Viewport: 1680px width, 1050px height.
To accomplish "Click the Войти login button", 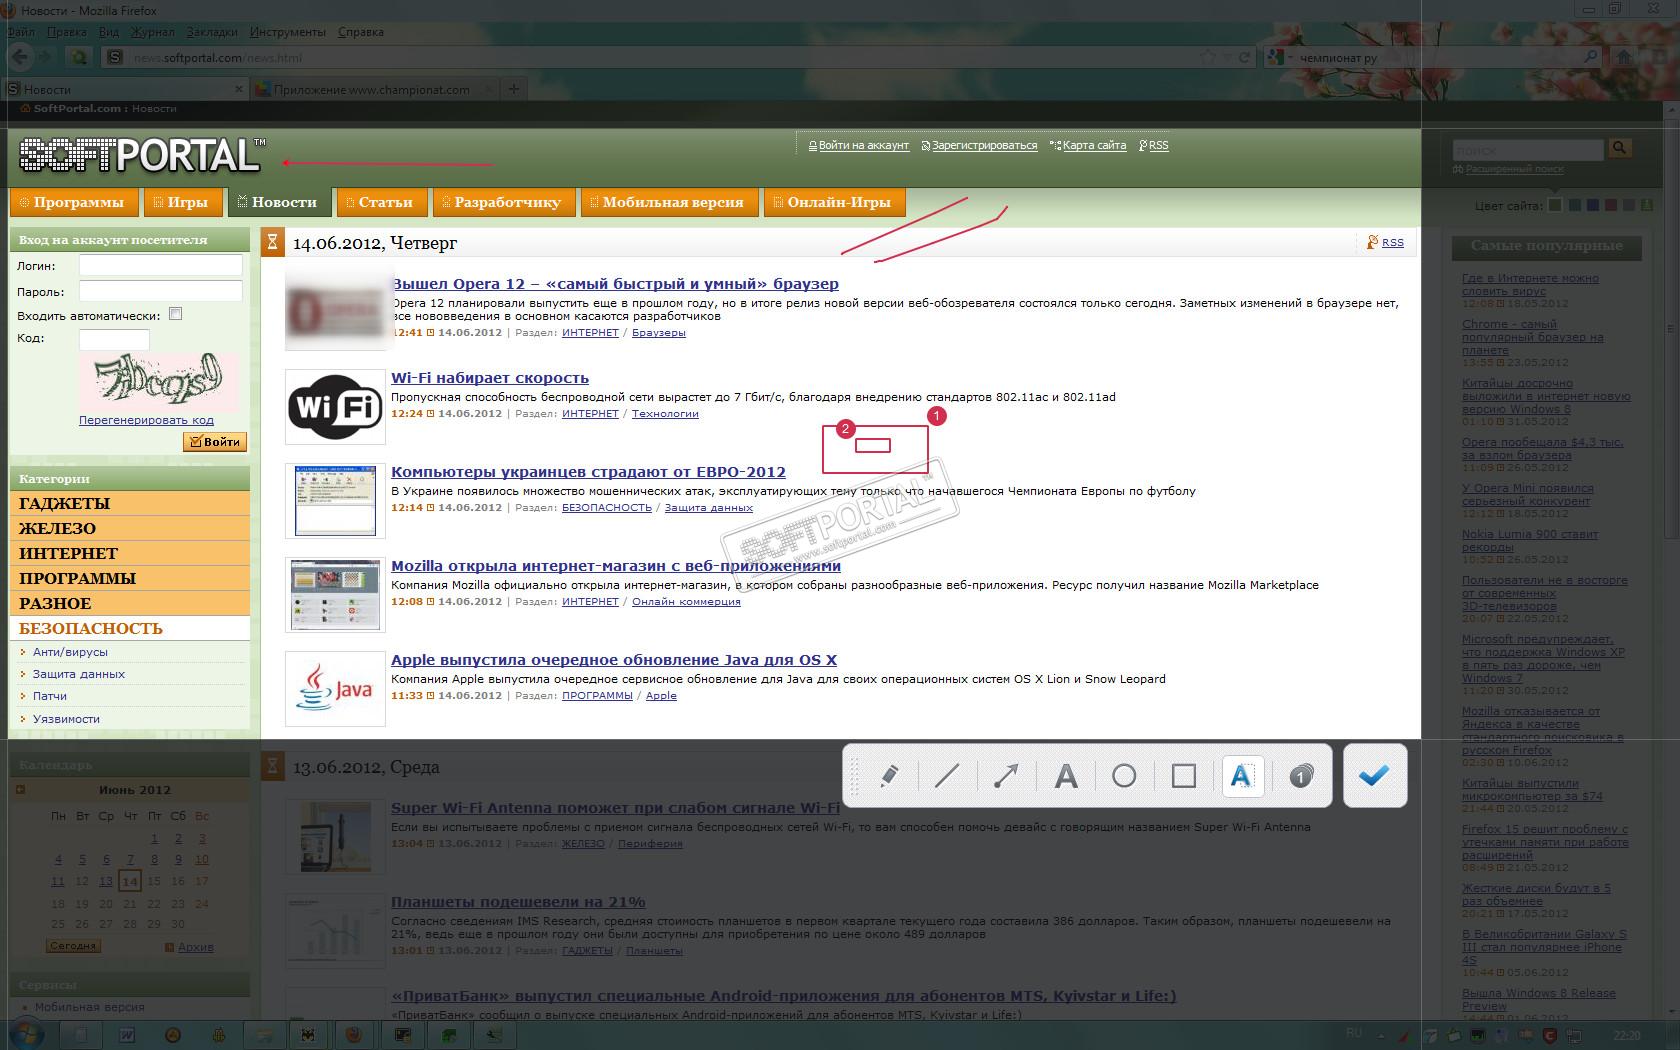I will tap(215, 441).
